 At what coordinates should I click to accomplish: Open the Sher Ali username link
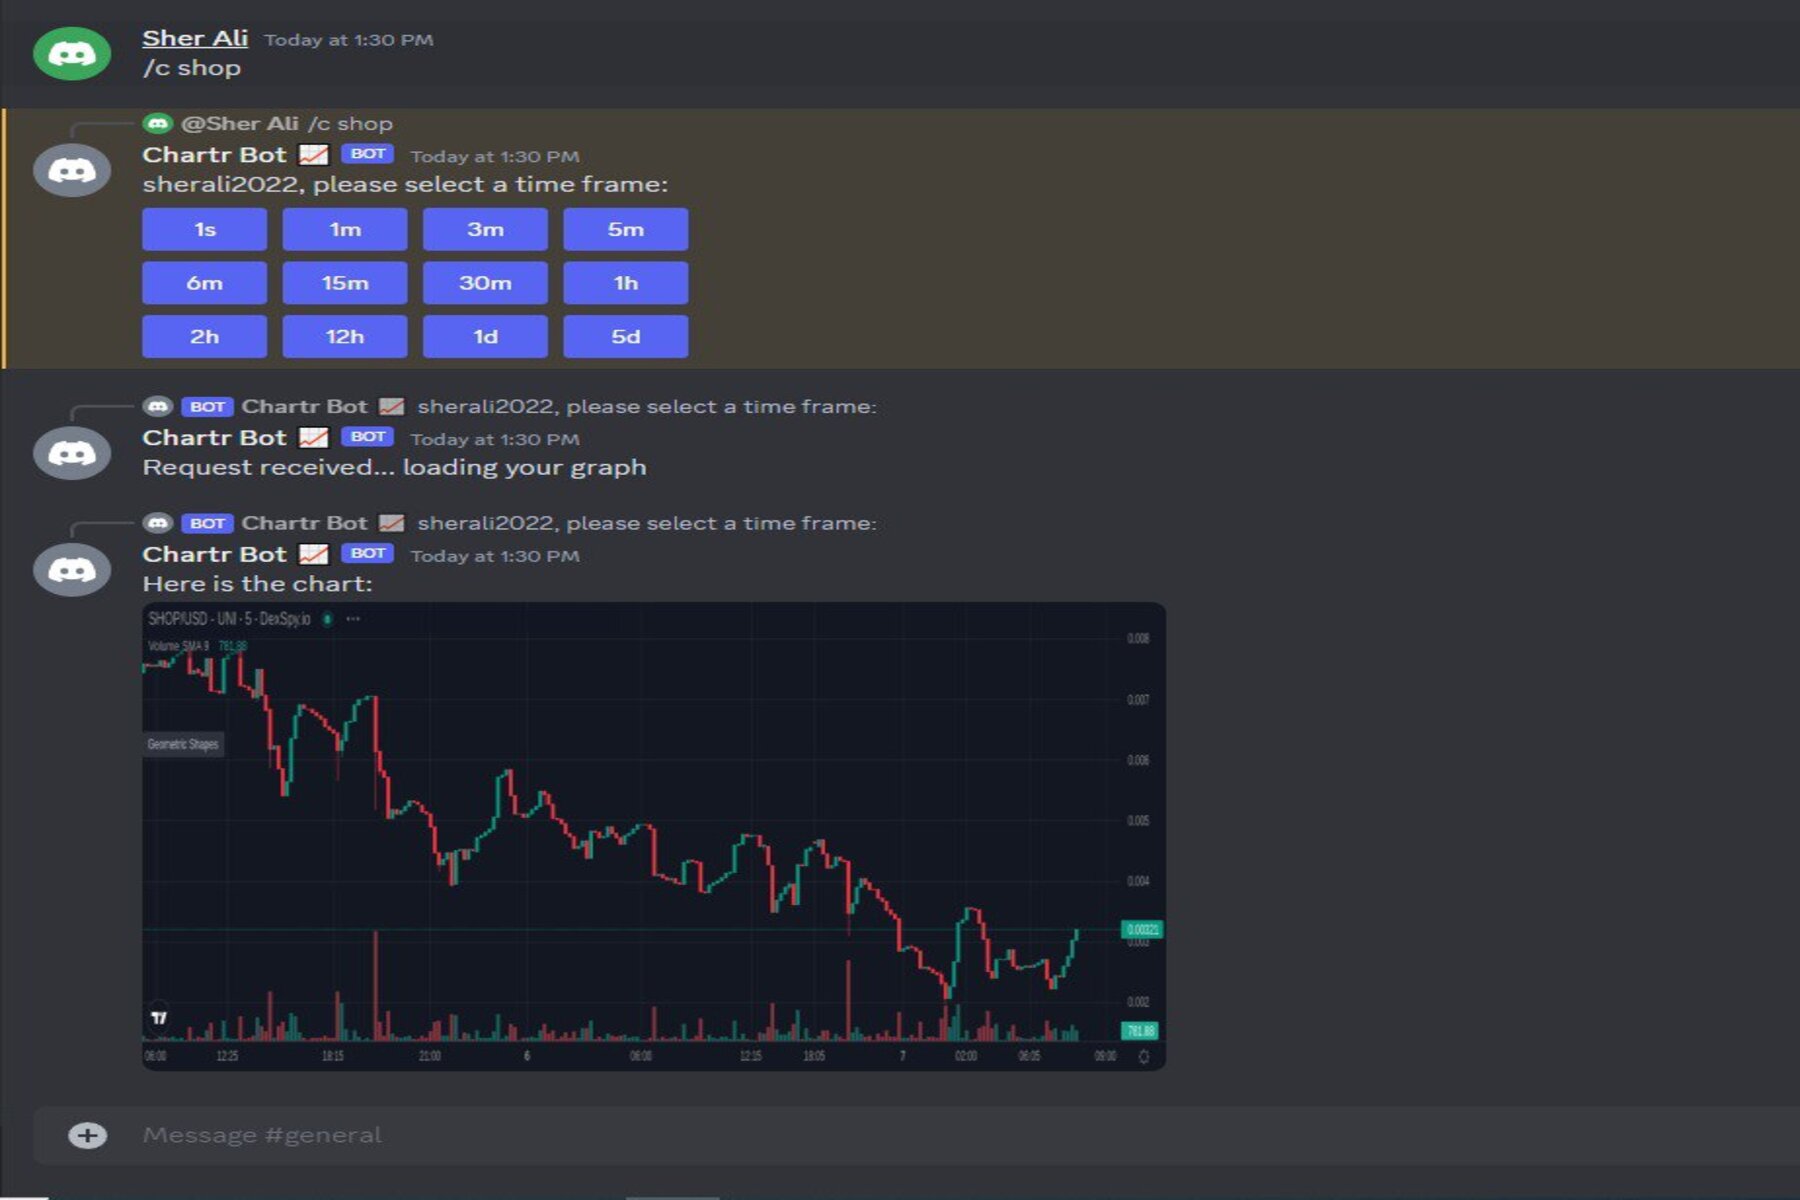pyautogui.click(x=195, y=38)
